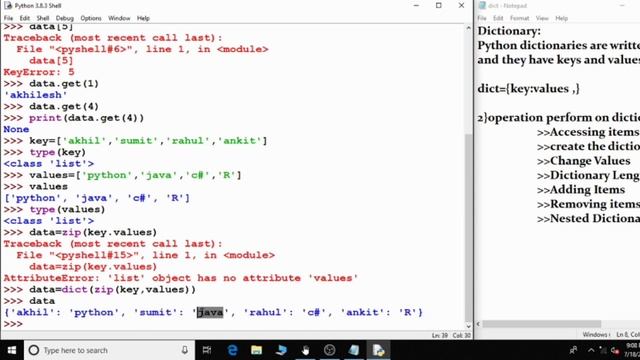Click the 'Dictionary:' heading in Notepad
This screenshot has width=640, height=360.
(x=509, y=31)
